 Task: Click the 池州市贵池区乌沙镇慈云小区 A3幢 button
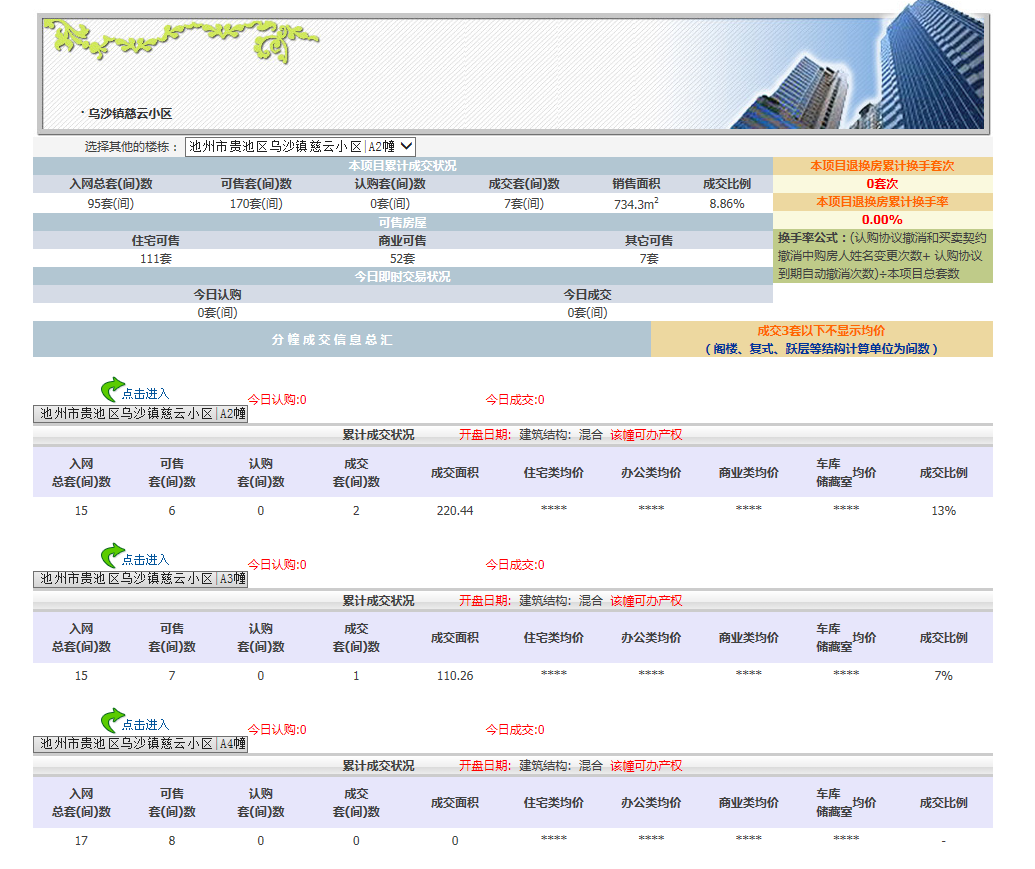pyautogui.click(x=141, y=579)
